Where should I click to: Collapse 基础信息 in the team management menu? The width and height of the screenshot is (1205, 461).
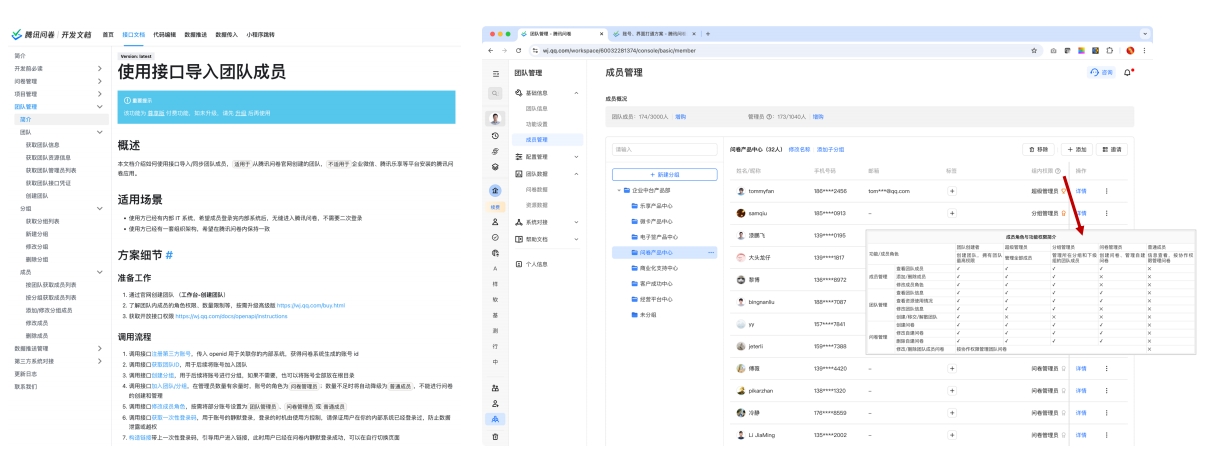pos(576,93)
